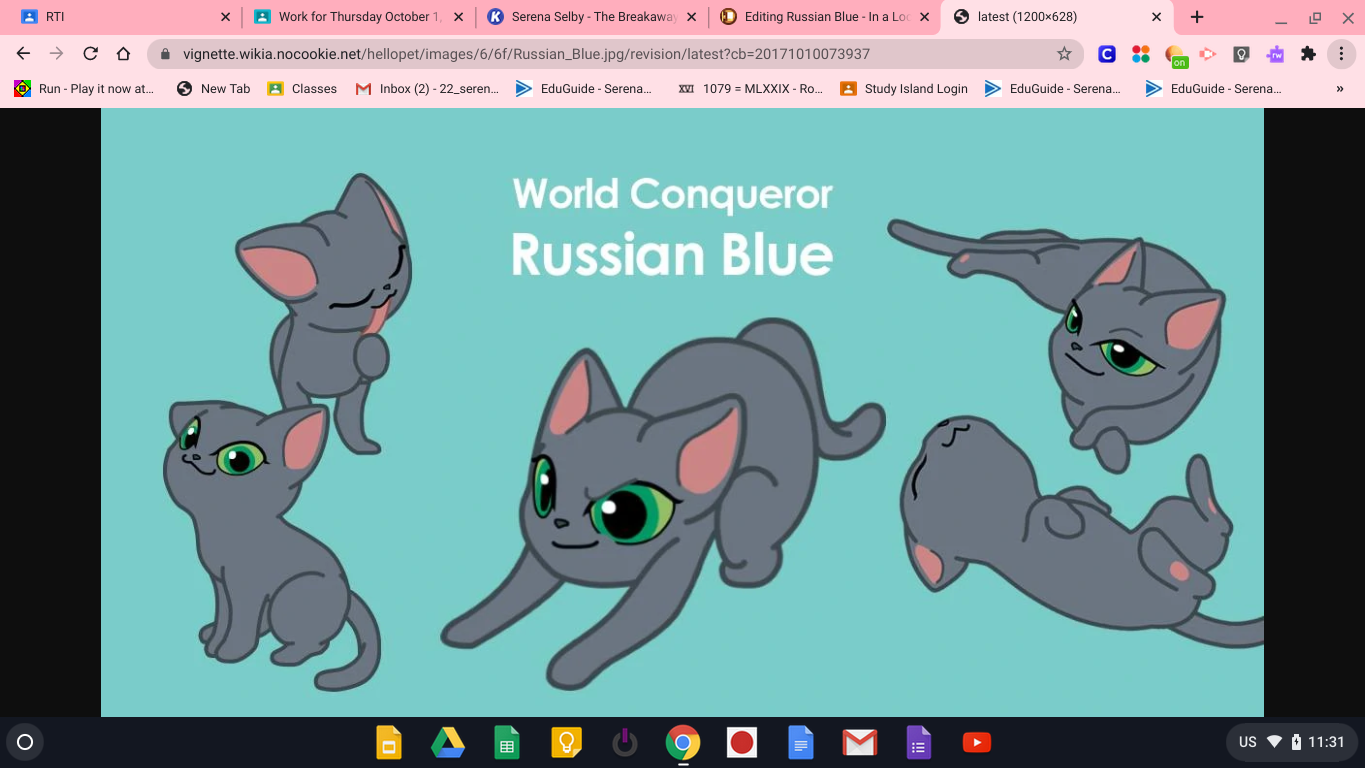Click the Wi-Fi status icon
Viewport: 1365px width, 768px height.
click(1274, 742)
